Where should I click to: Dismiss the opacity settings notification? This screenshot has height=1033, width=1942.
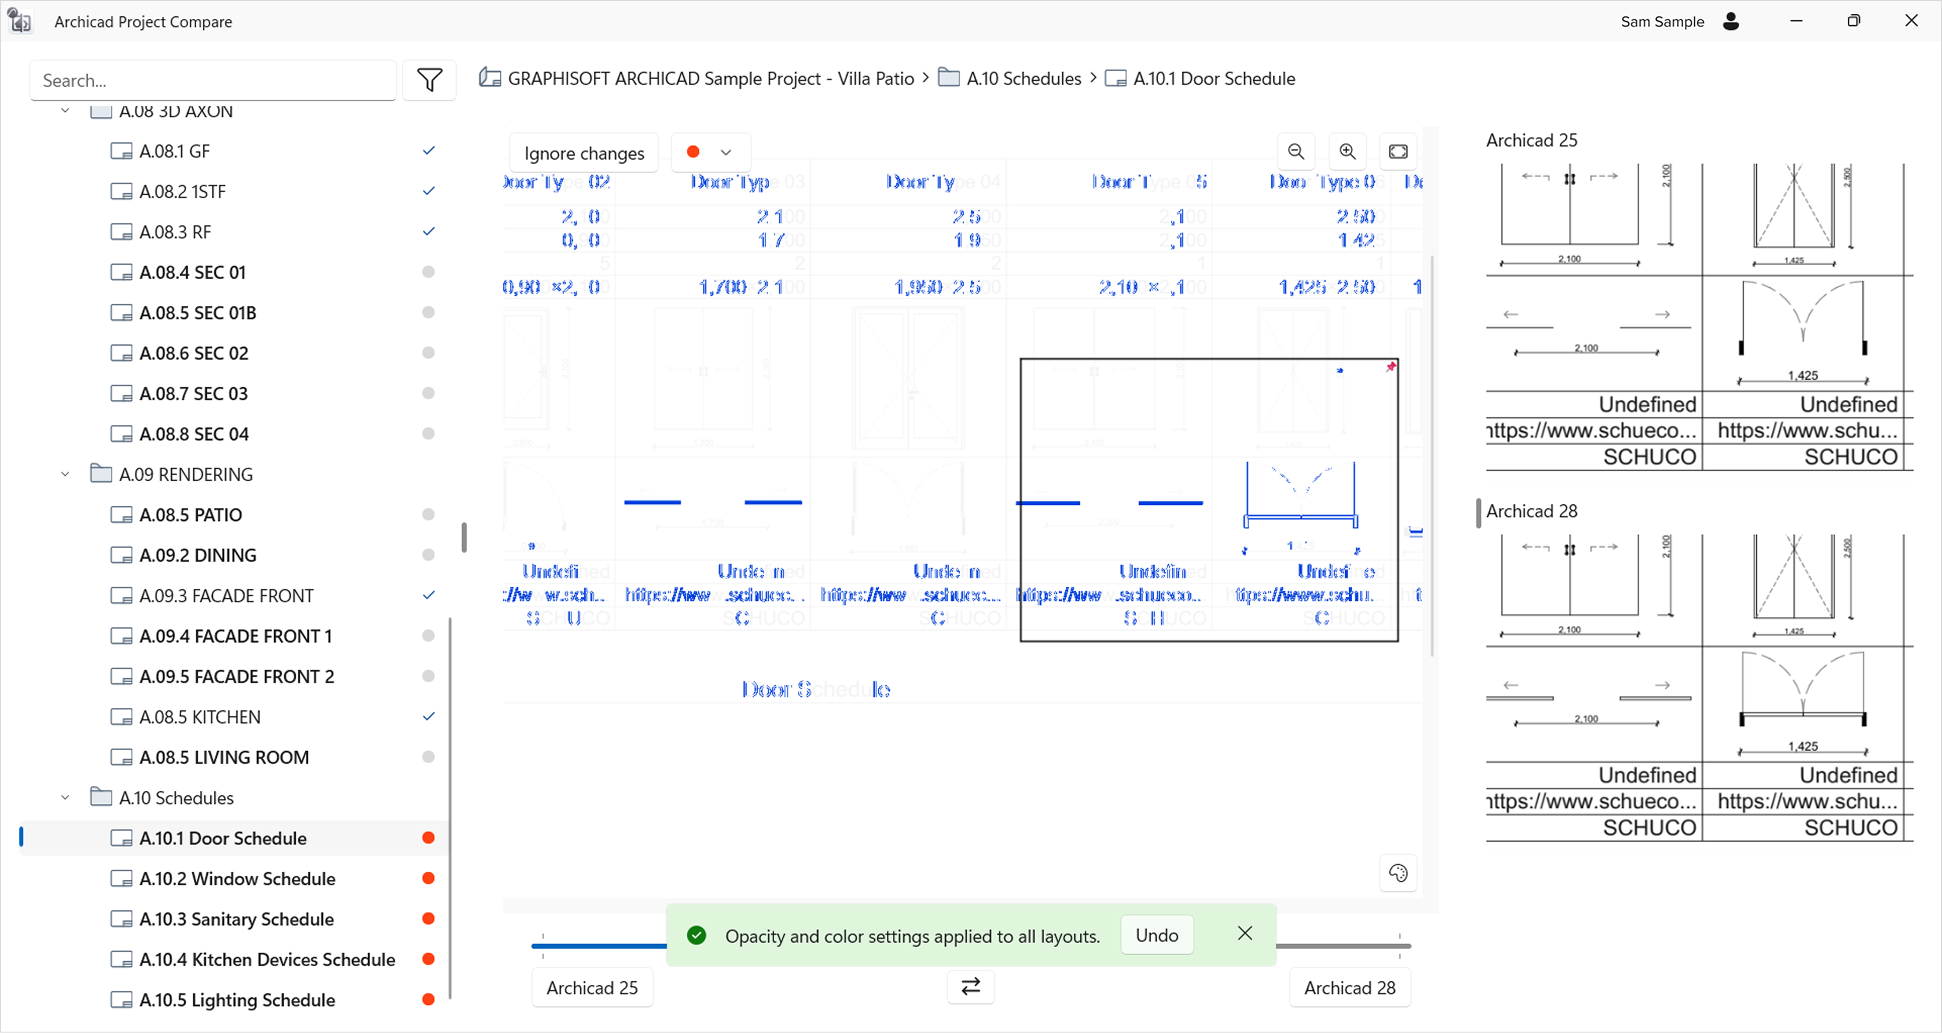coord(1244,934)
